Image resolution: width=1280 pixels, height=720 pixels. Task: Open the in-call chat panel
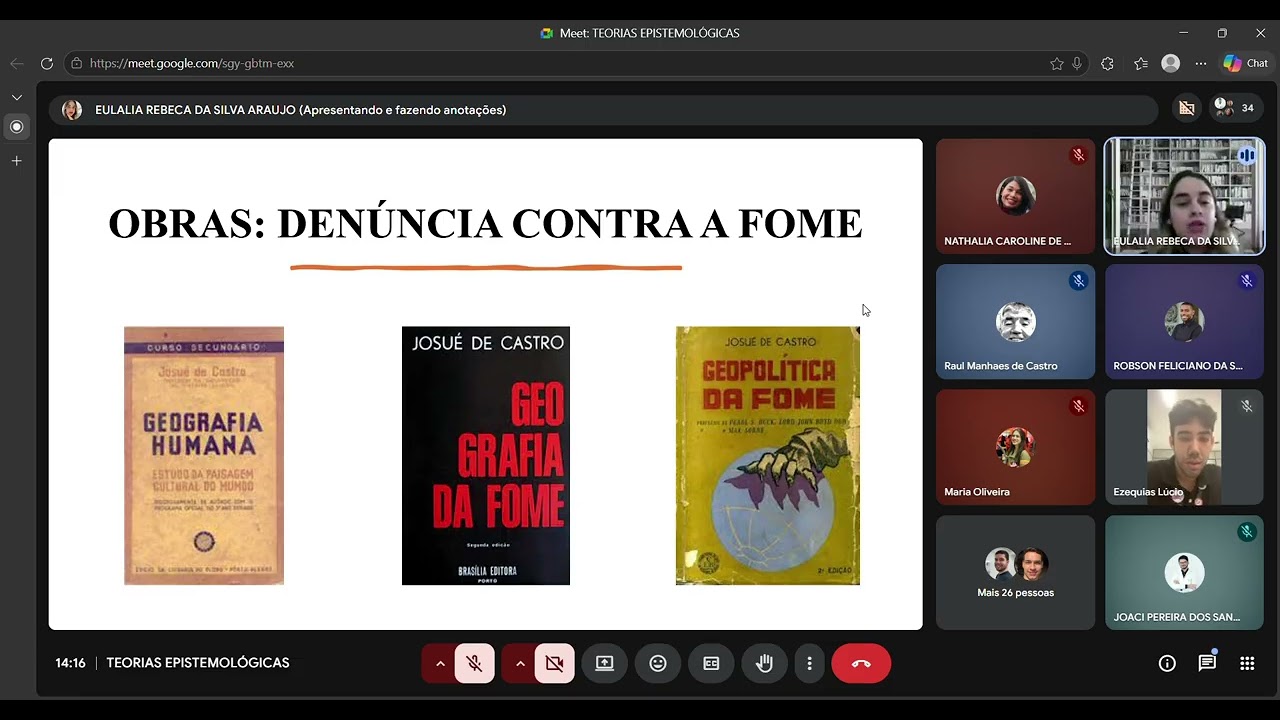[1207, 663]
